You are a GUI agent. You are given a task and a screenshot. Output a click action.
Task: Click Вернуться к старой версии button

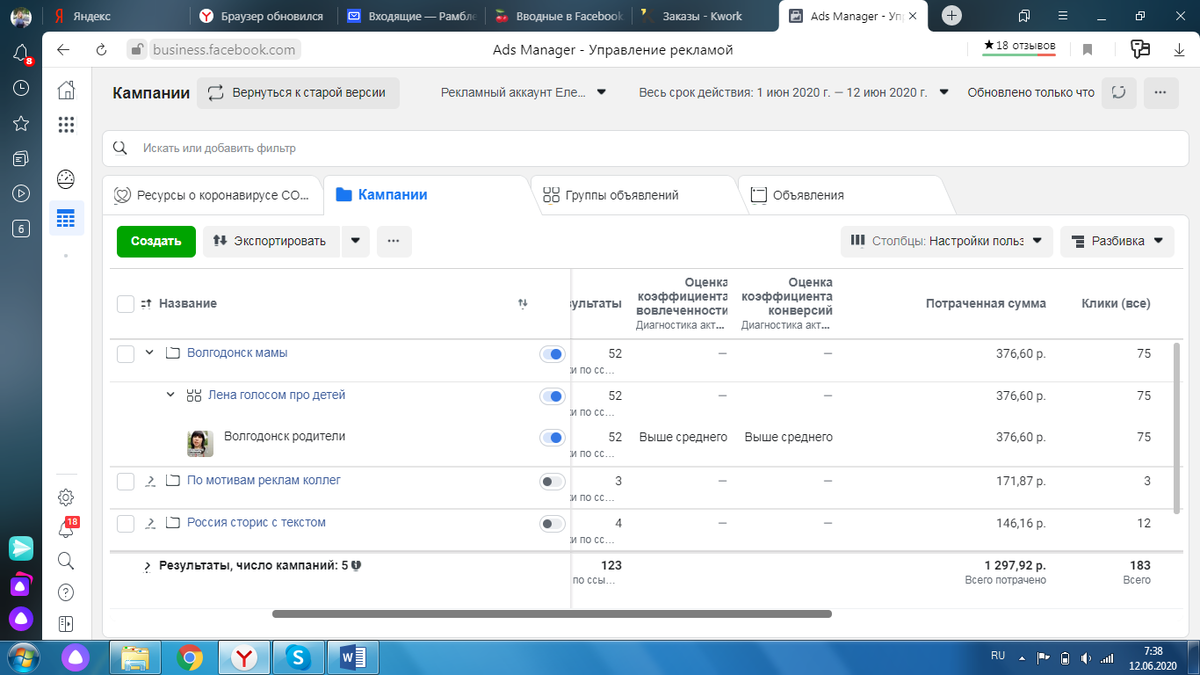(298, 93)
